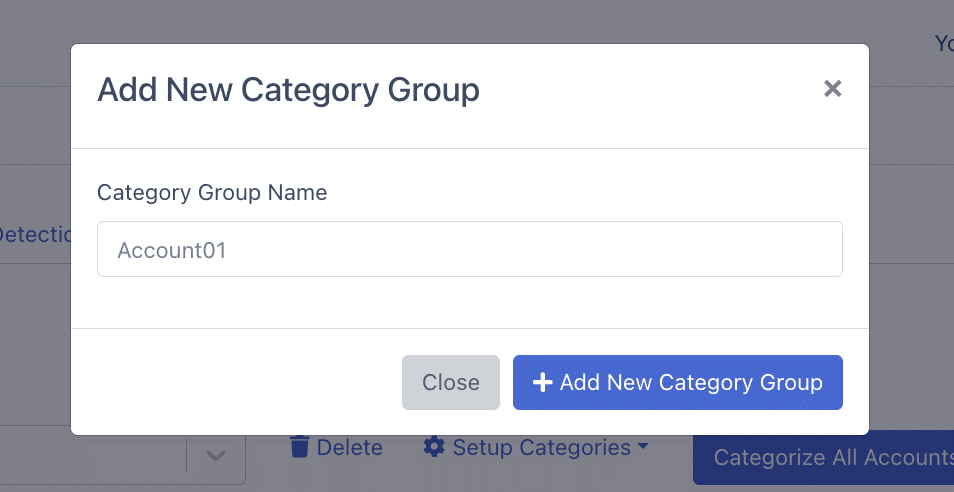Viewport: 954px width, 492px height.
Task: Click the trash can icon beside Delete
Action: [299, 447]
